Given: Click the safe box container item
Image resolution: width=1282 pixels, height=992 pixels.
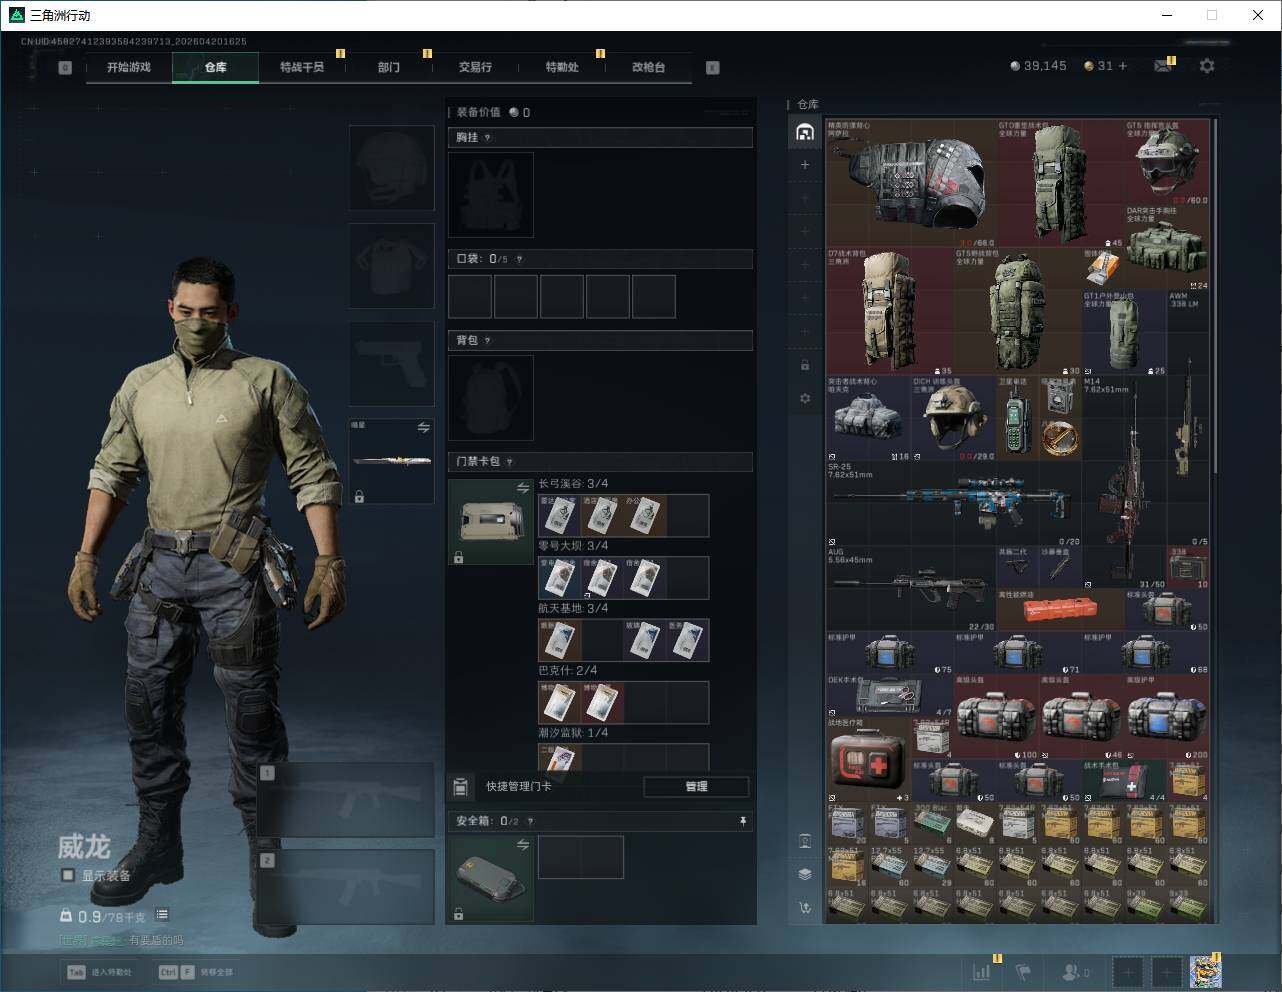Looking at the screenshot, I should coord(491,879).
